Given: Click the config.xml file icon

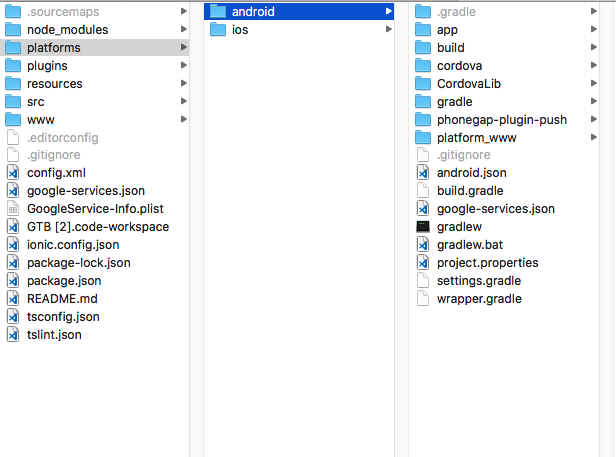Looking at the screenshot, I should 13,173.
